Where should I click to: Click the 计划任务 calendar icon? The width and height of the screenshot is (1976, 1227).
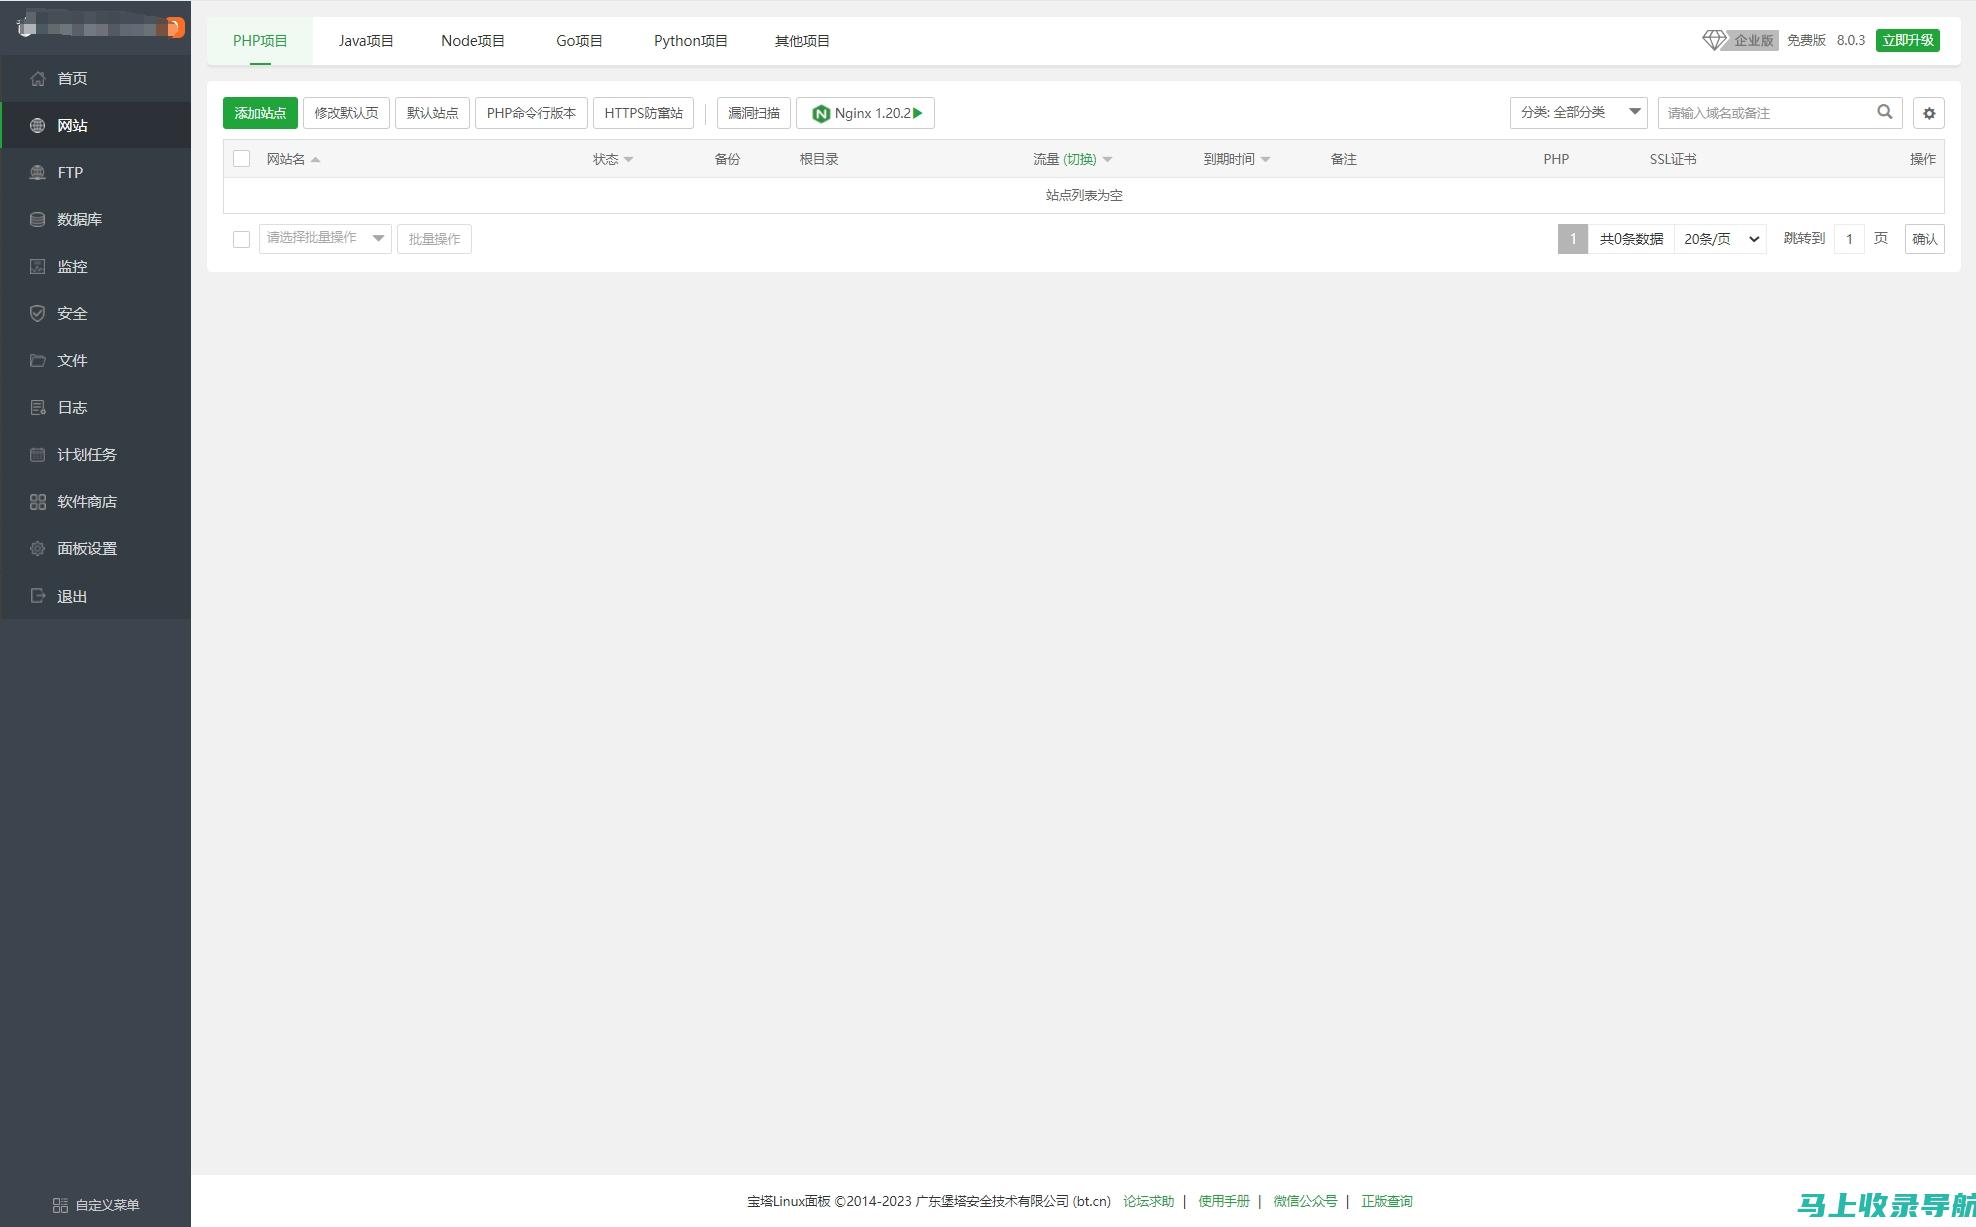37,454
